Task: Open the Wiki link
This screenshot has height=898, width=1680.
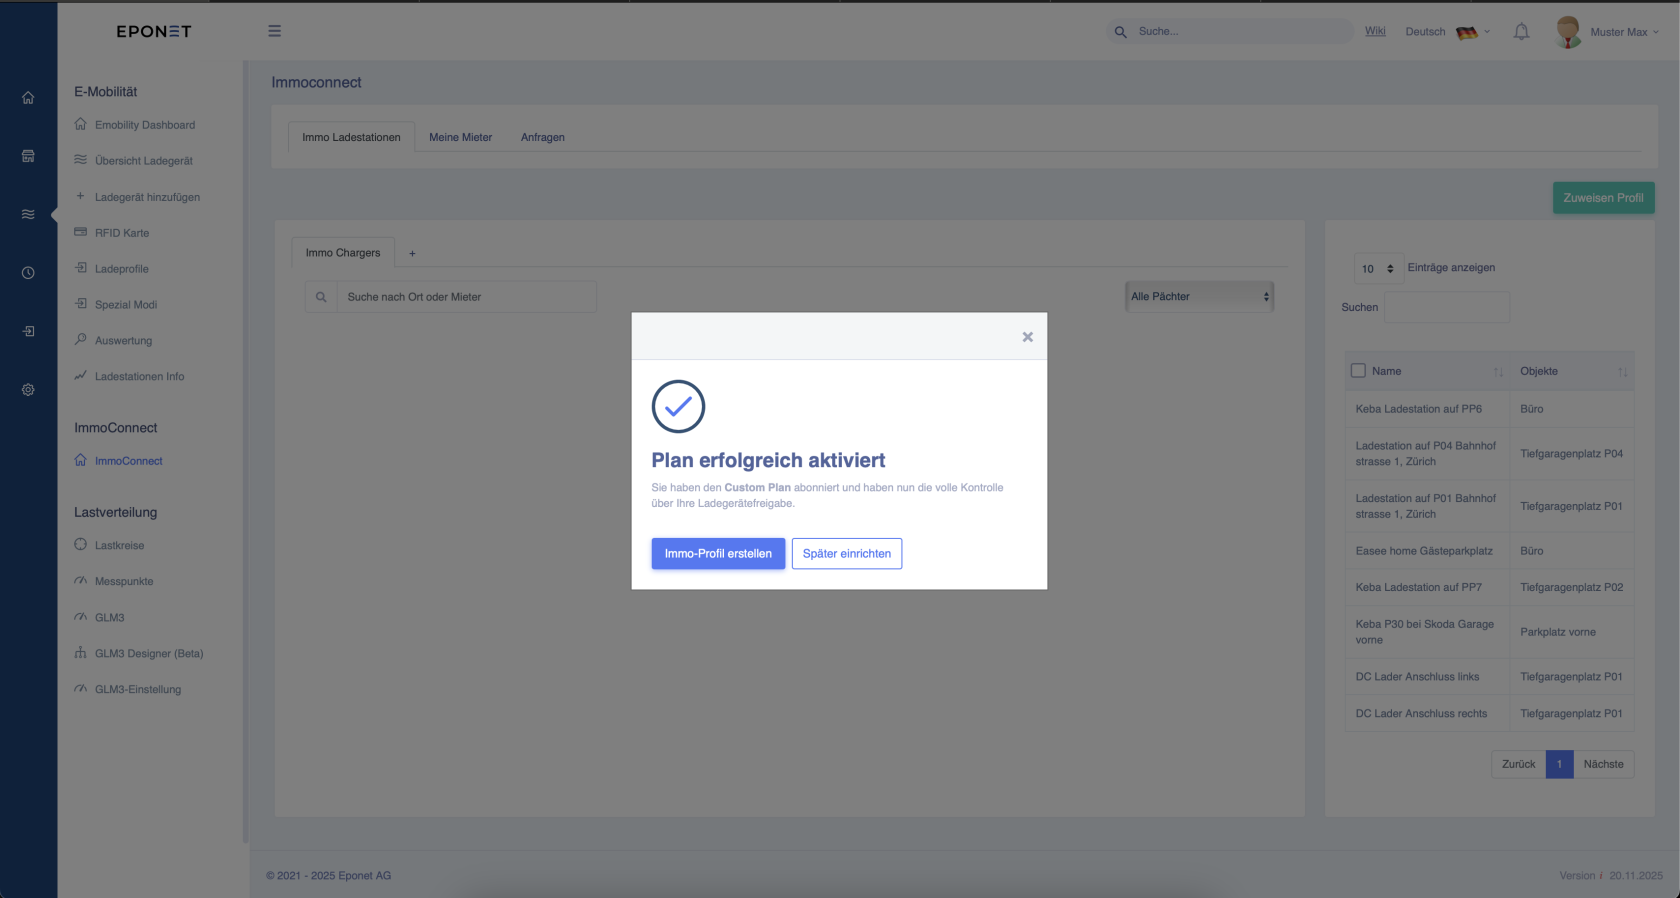Action: pyautogui.click(x=1375, y=31)
